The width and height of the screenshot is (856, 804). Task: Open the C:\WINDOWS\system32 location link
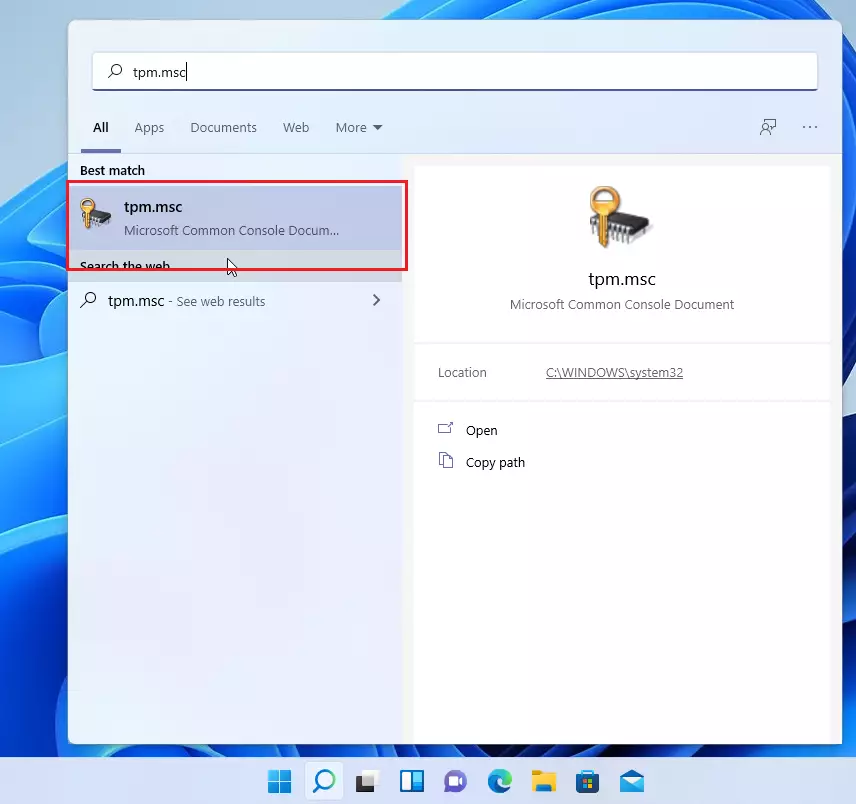pyautogui.click(x=614, y=372)
